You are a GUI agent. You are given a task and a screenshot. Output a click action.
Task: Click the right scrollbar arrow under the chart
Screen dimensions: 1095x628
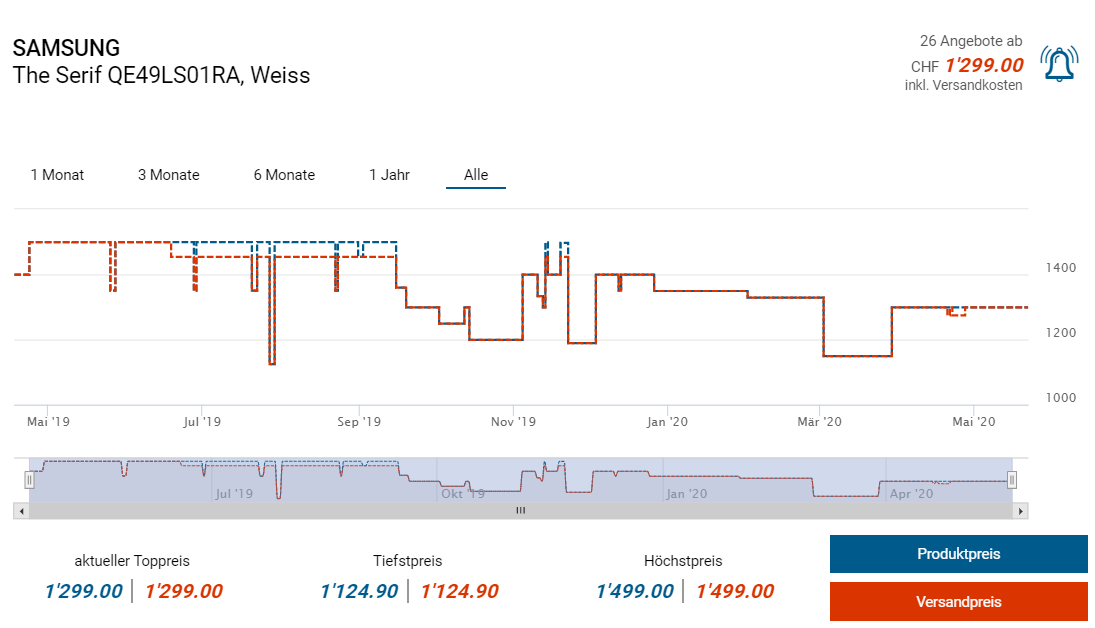tap(1020, 511)
